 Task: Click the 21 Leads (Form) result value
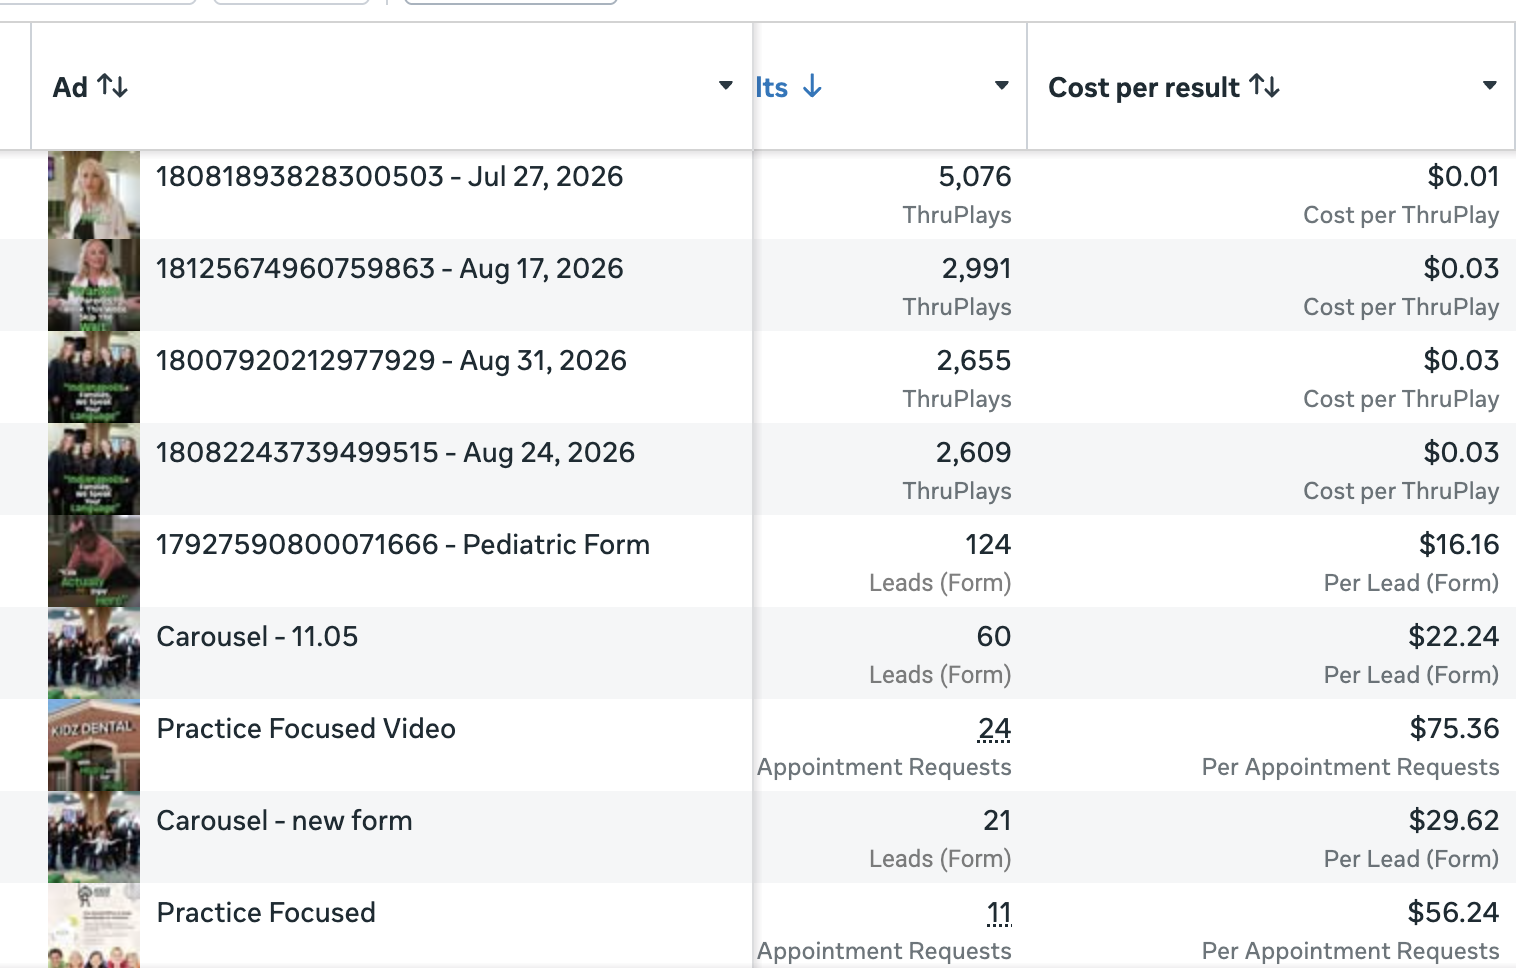tap(997, 821)
